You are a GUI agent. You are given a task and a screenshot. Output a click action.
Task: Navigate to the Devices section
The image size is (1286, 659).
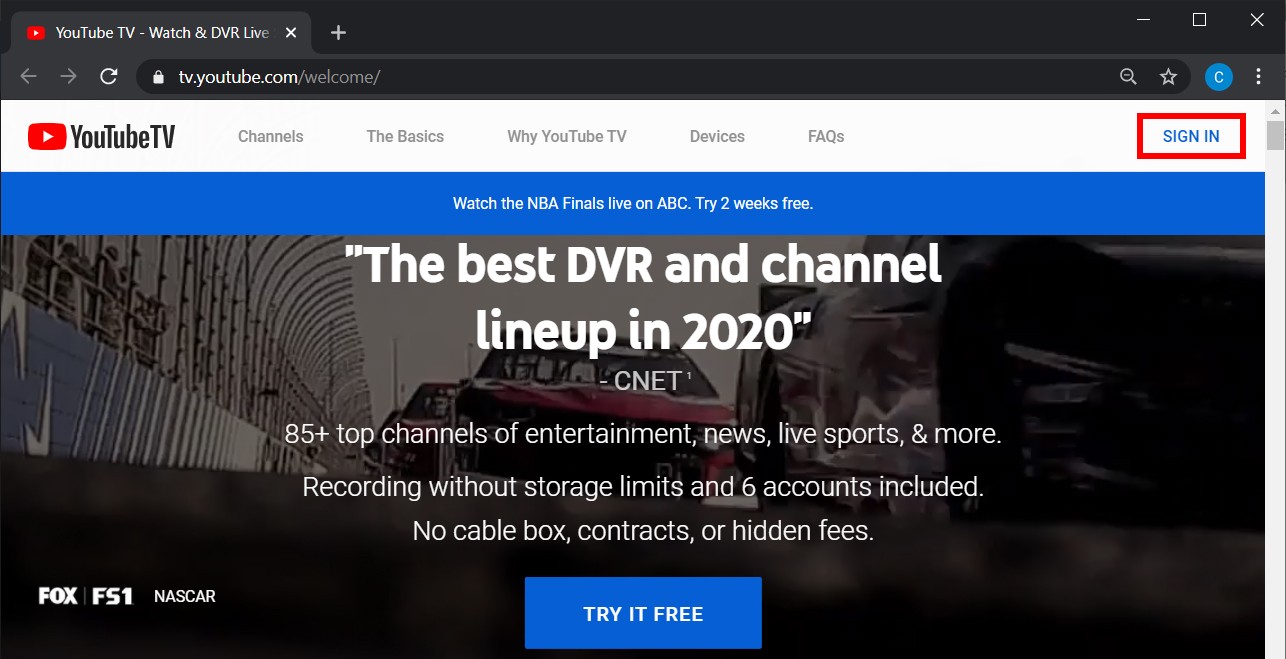(x=717, y=137)
